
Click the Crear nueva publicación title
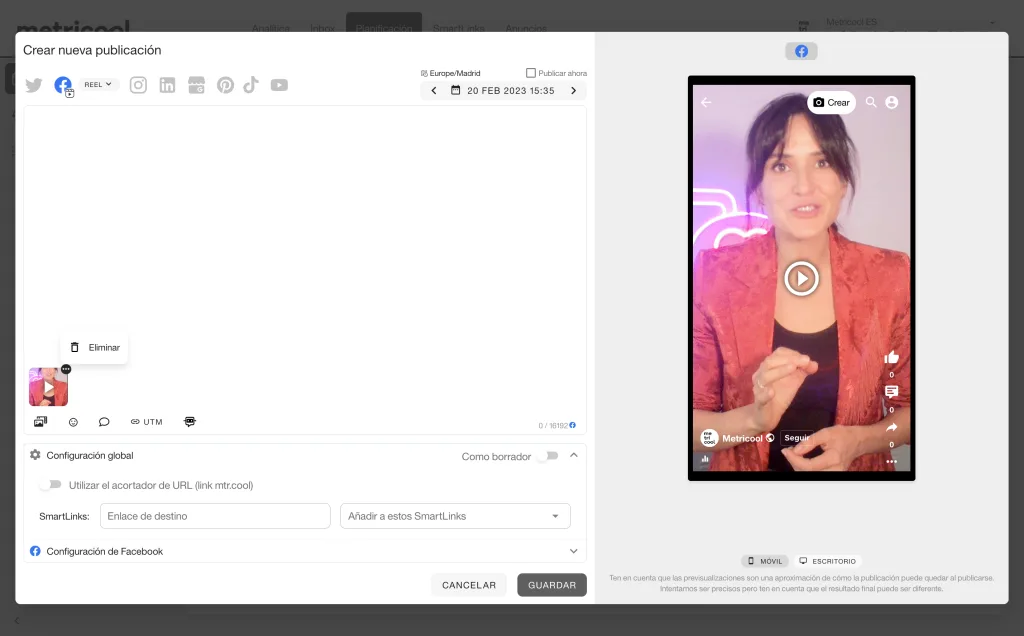(92, 50)
